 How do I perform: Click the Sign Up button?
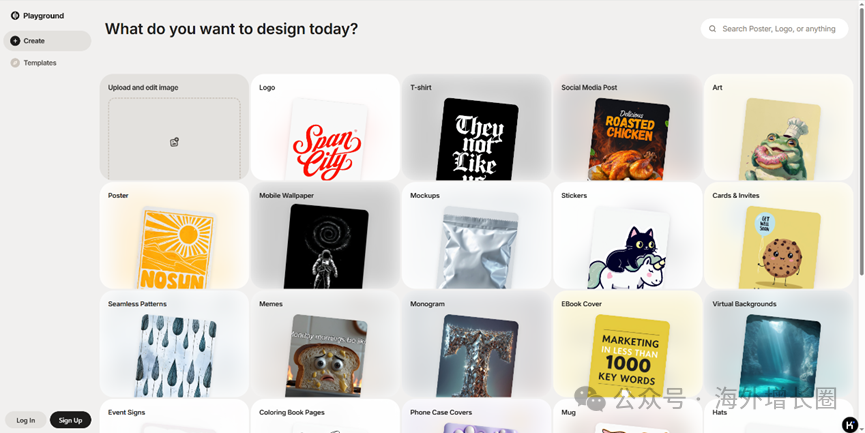(71, 420)
